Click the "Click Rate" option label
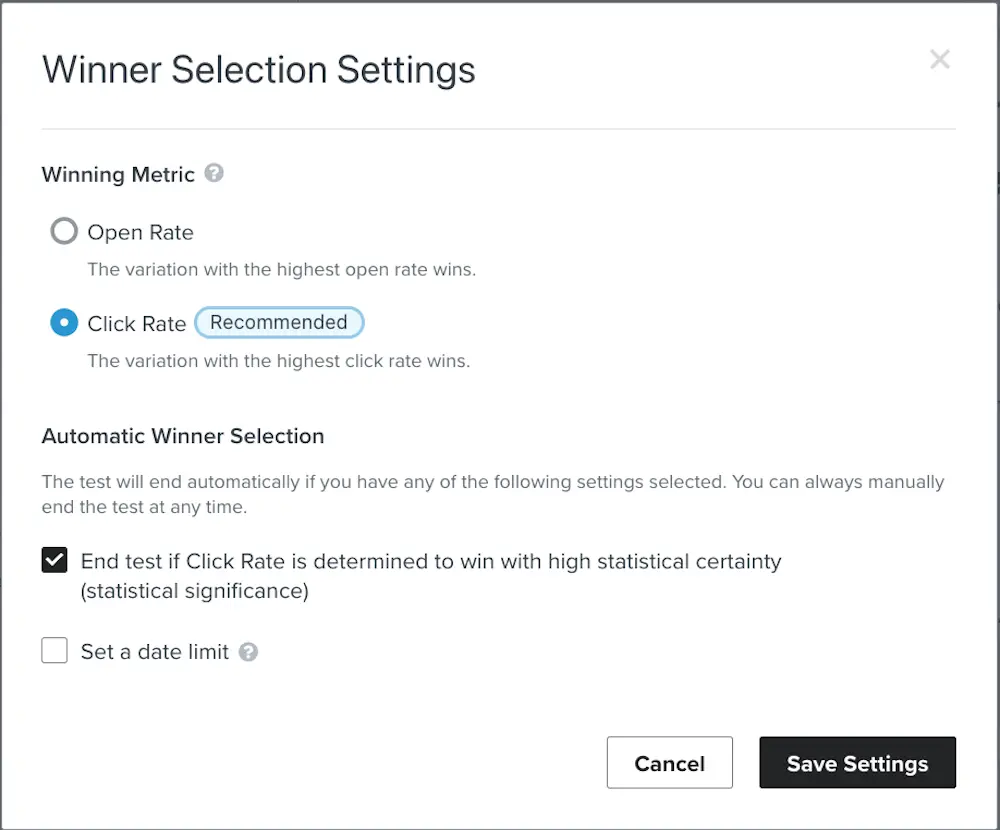Viewport: 1000px width, 830px height. (x=137, y=324)
